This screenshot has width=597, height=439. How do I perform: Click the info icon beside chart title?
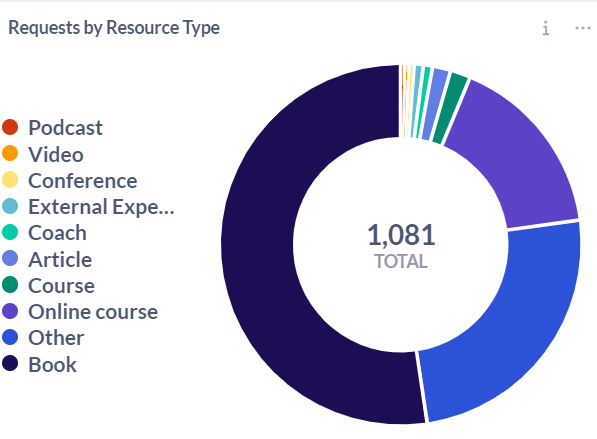(x=546, y=28)
